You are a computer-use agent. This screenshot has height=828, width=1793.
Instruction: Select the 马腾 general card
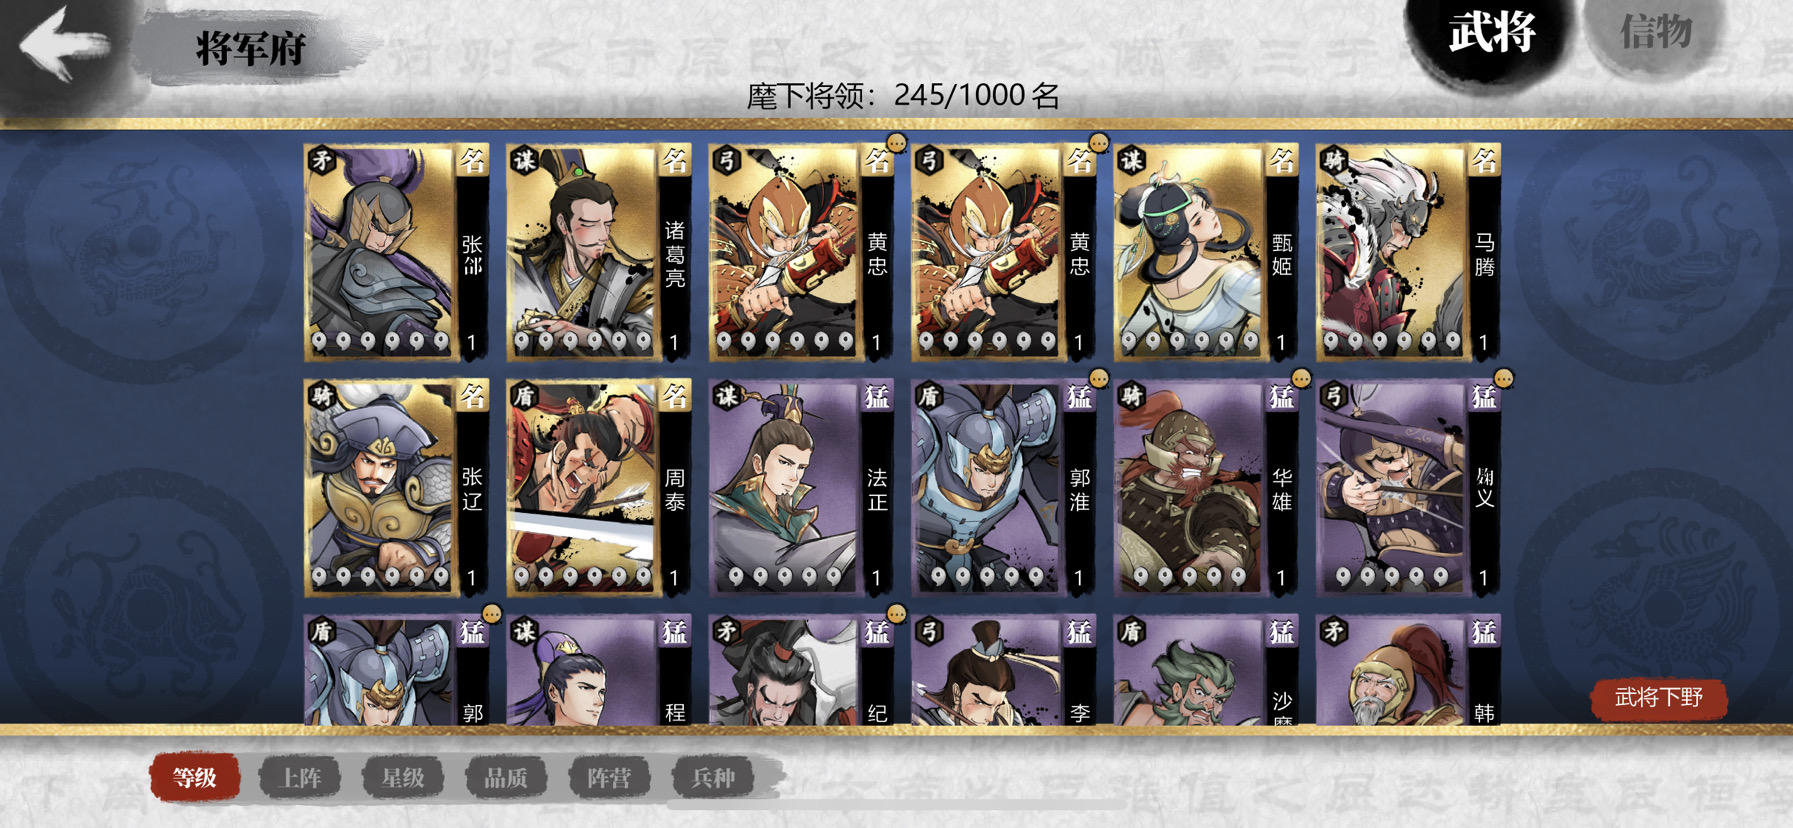point(1408,252)
